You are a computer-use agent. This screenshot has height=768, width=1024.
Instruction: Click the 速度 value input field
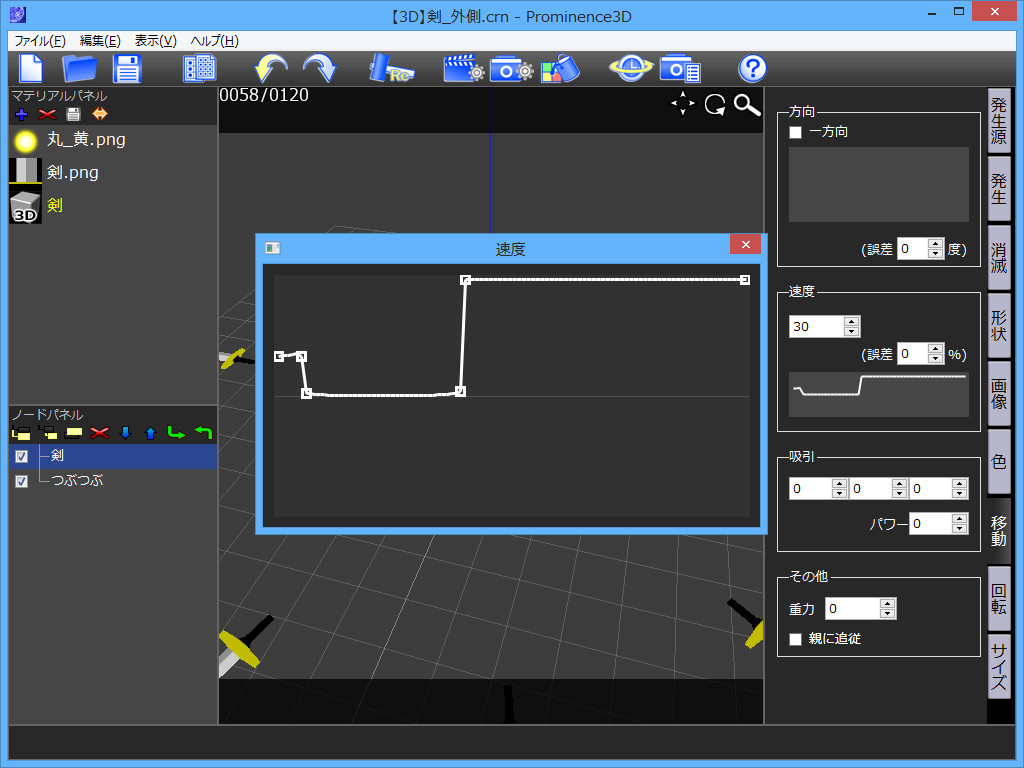pyautogui.click(x=816, y=327)
